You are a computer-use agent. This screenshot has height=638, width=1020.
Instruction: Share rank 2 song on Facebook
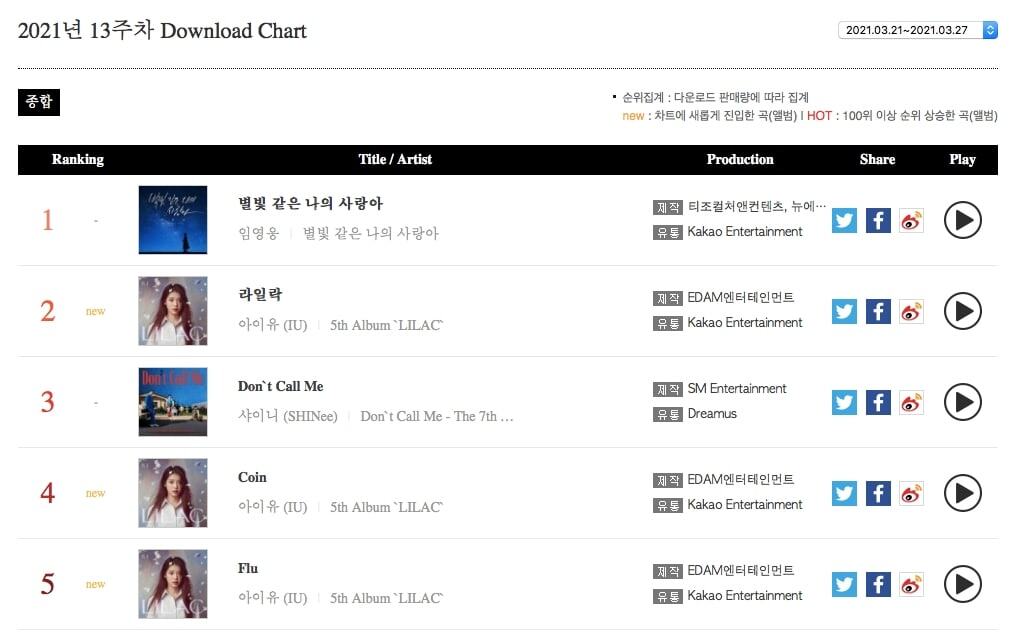(878, 311)
